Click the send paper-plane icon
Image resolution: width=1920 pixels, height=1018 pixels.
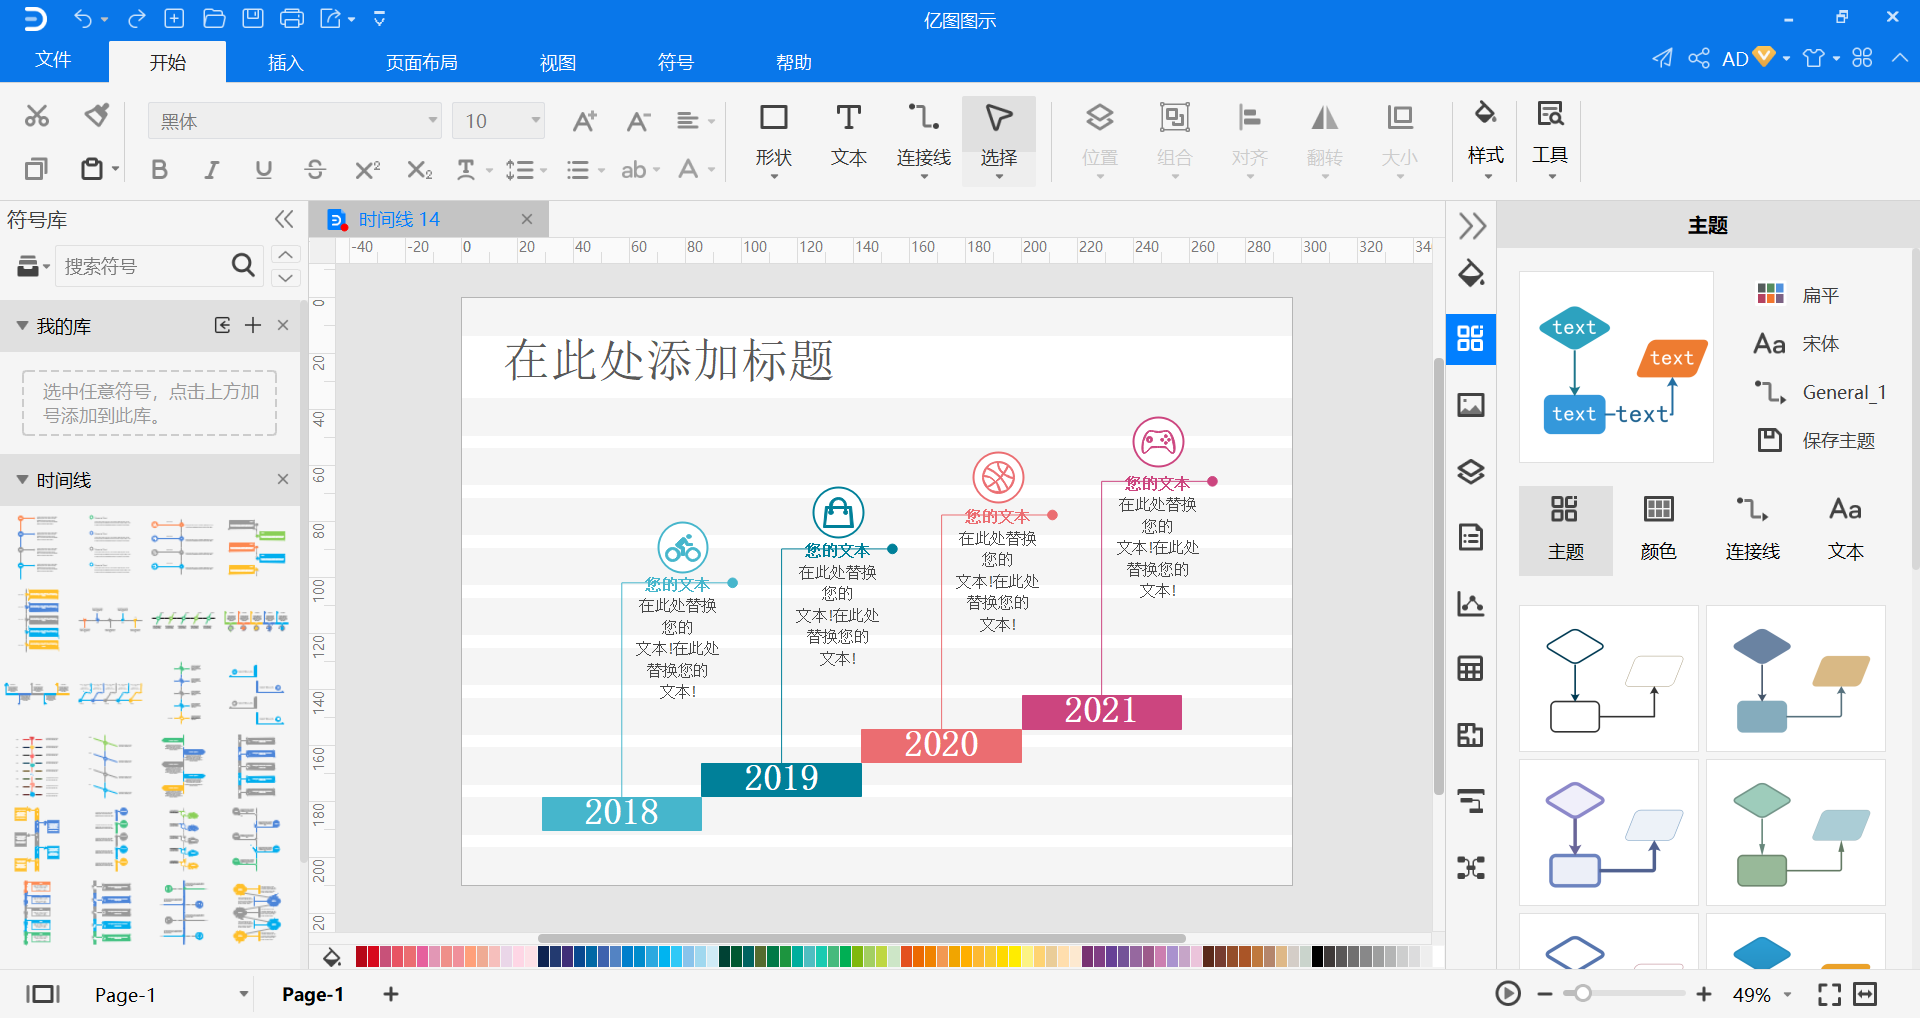pyautogui.click(x=1662, y=58)
